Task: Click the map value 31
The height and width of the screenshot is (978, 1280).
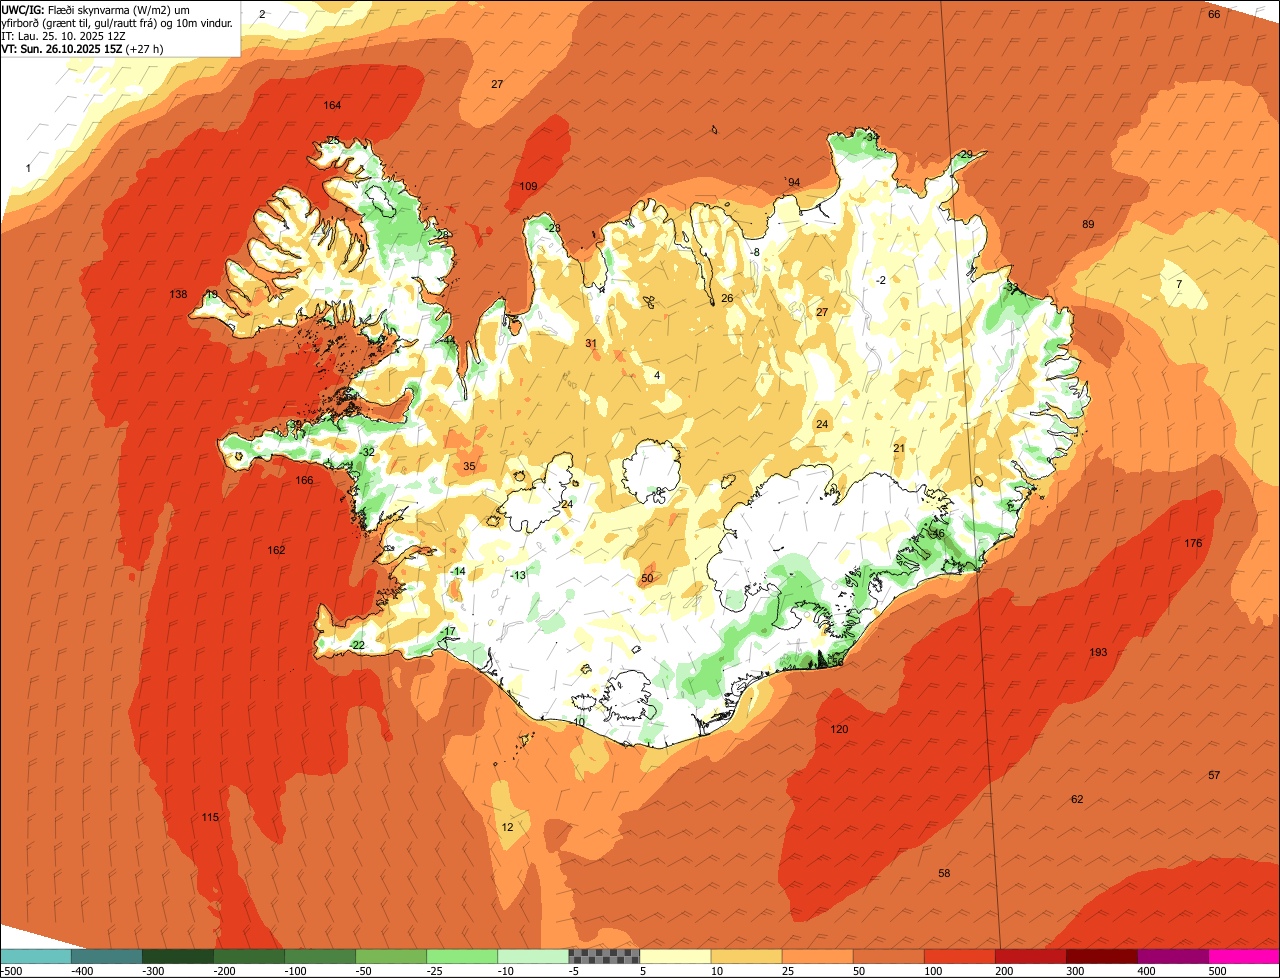Action: coord(591,344)
